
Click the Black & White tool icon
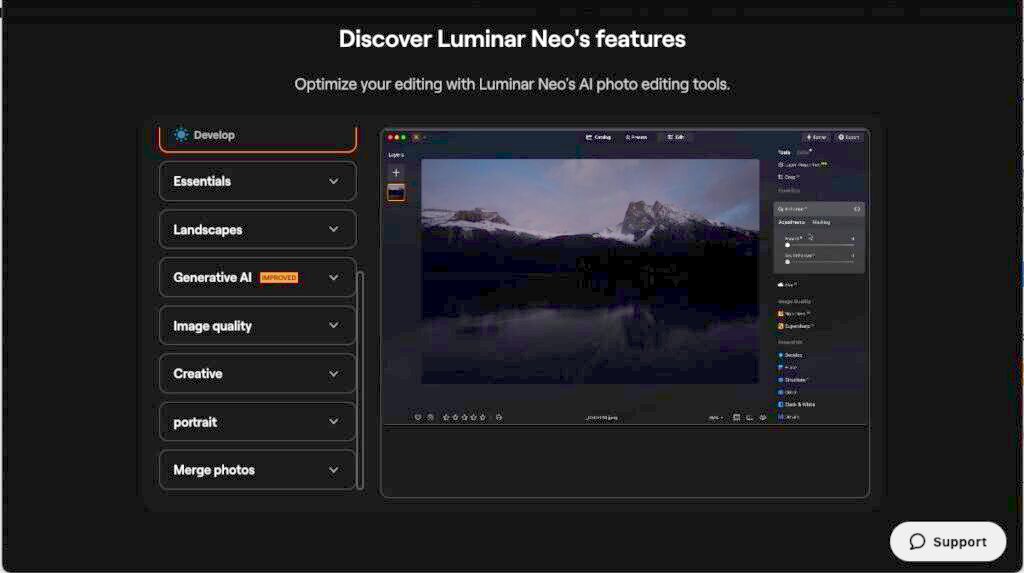[781, 404]
